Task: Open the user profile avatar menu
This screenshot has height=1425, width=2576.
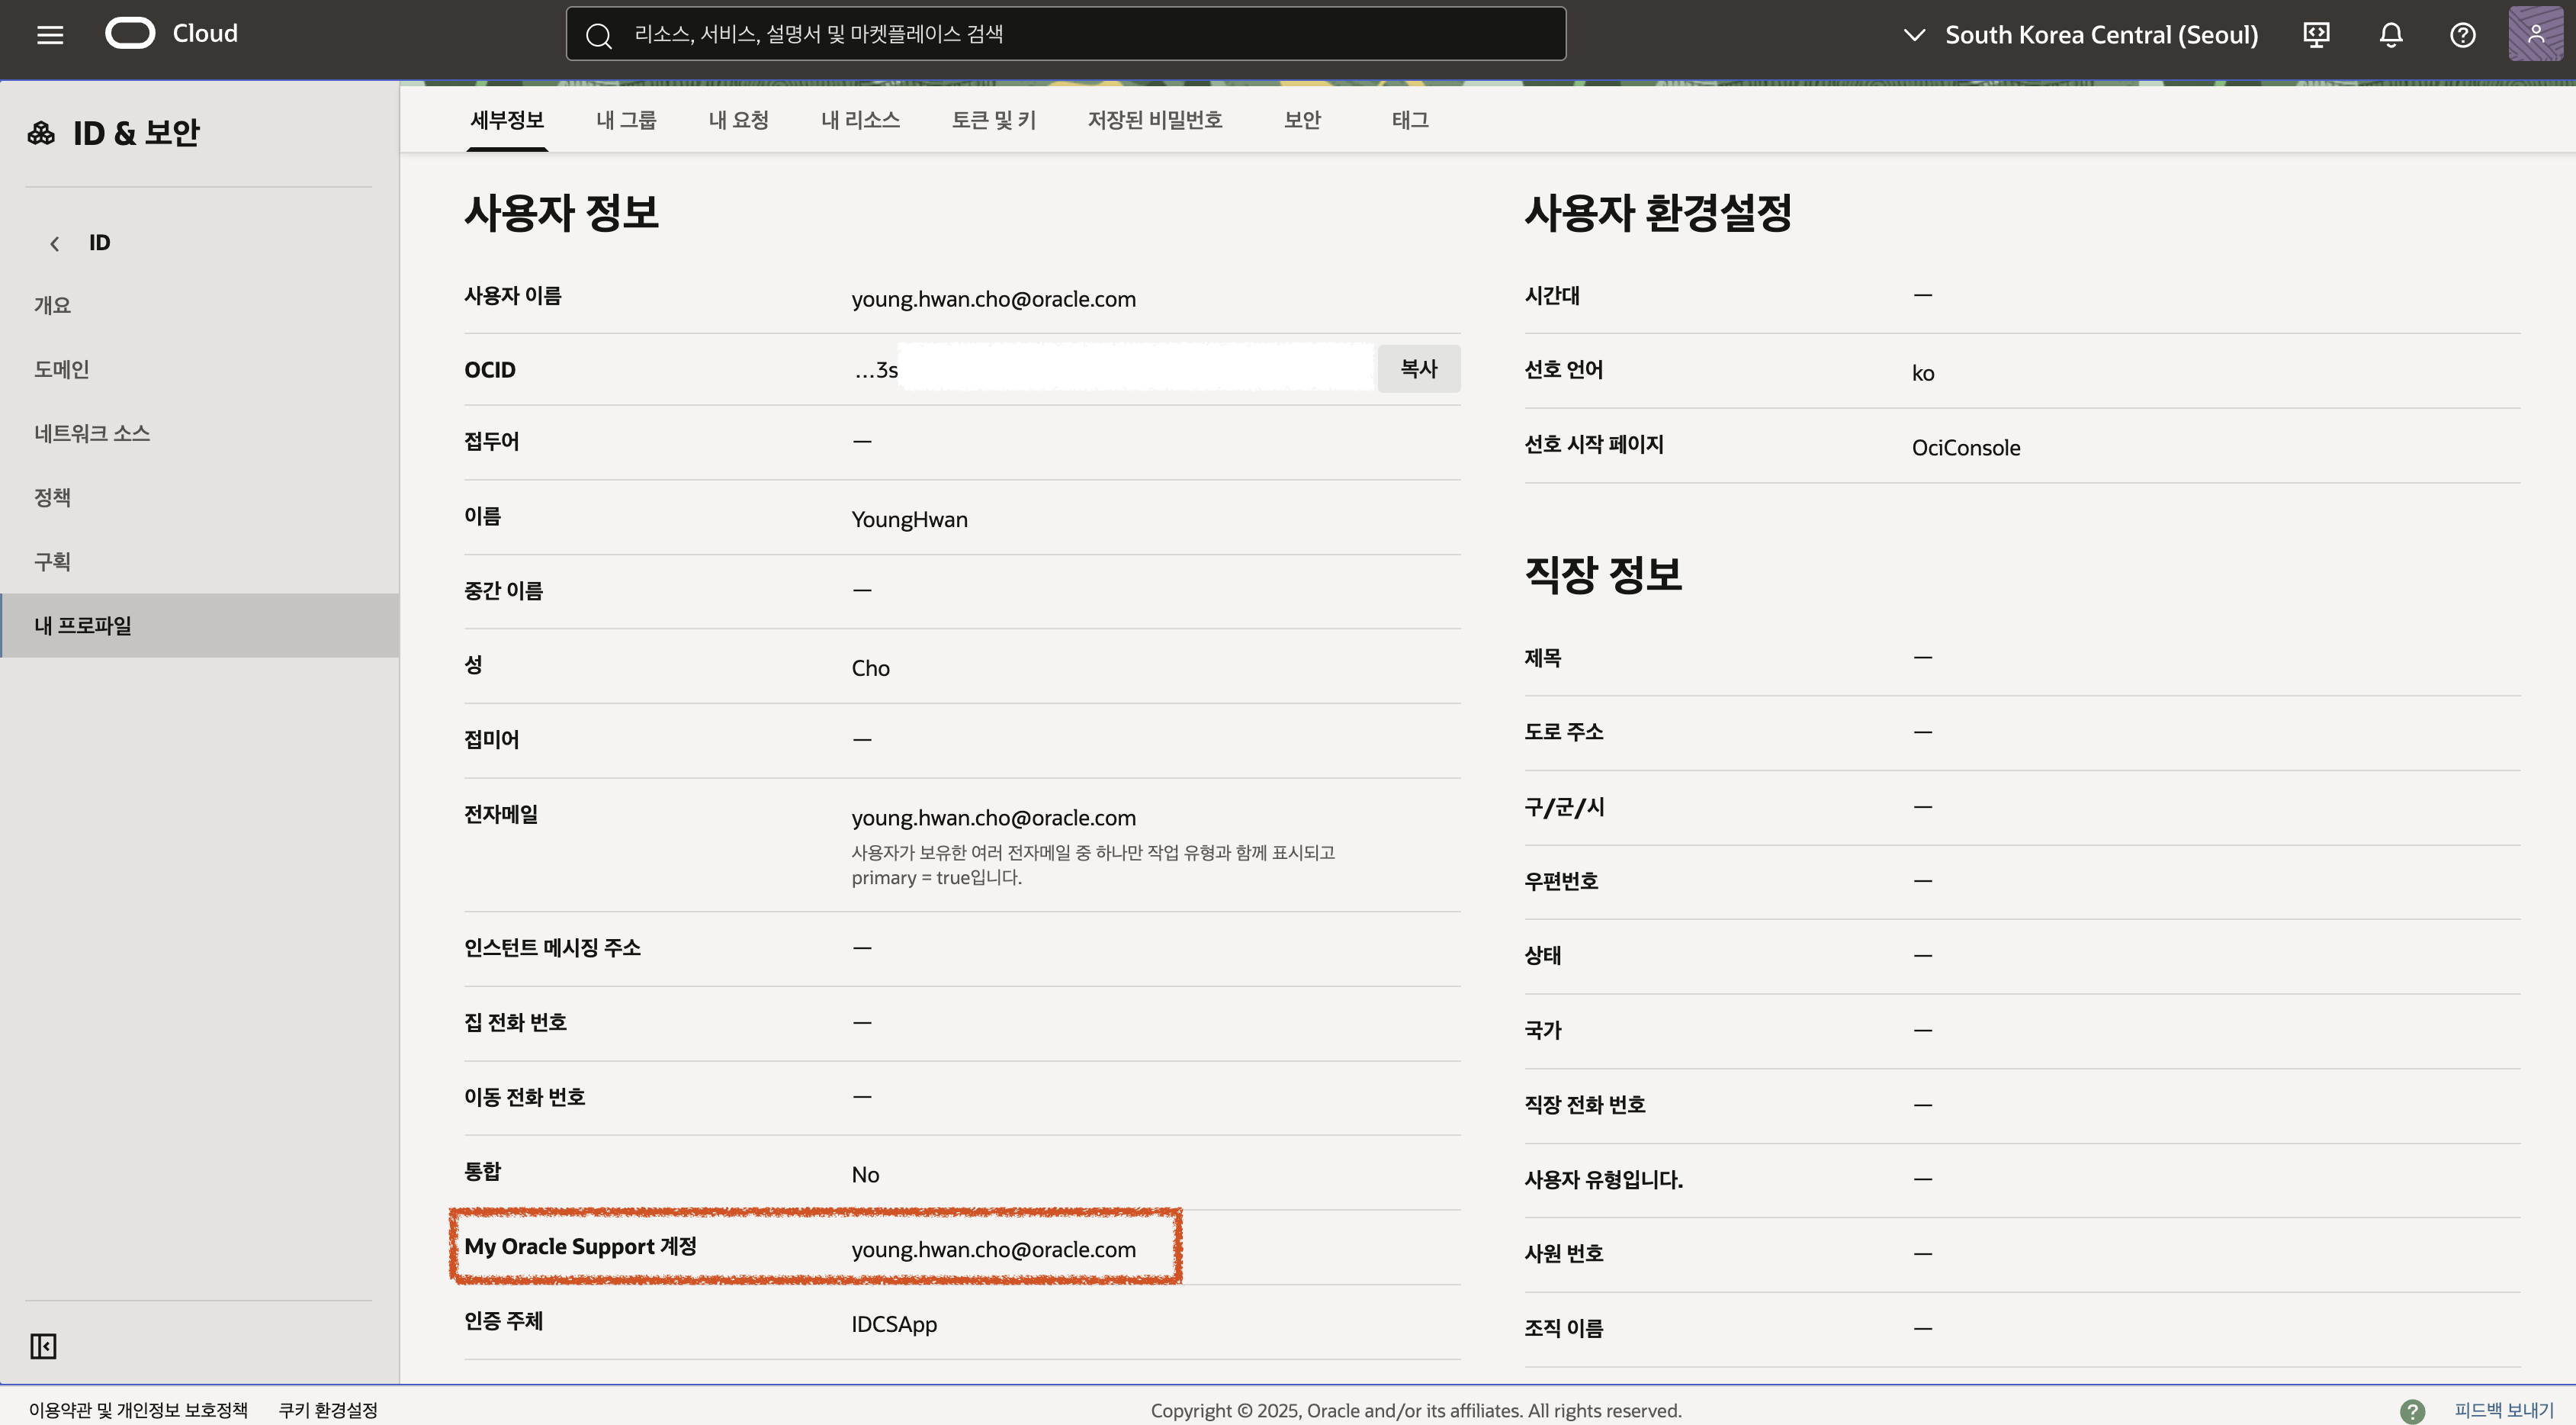Action: point(2535,35)
